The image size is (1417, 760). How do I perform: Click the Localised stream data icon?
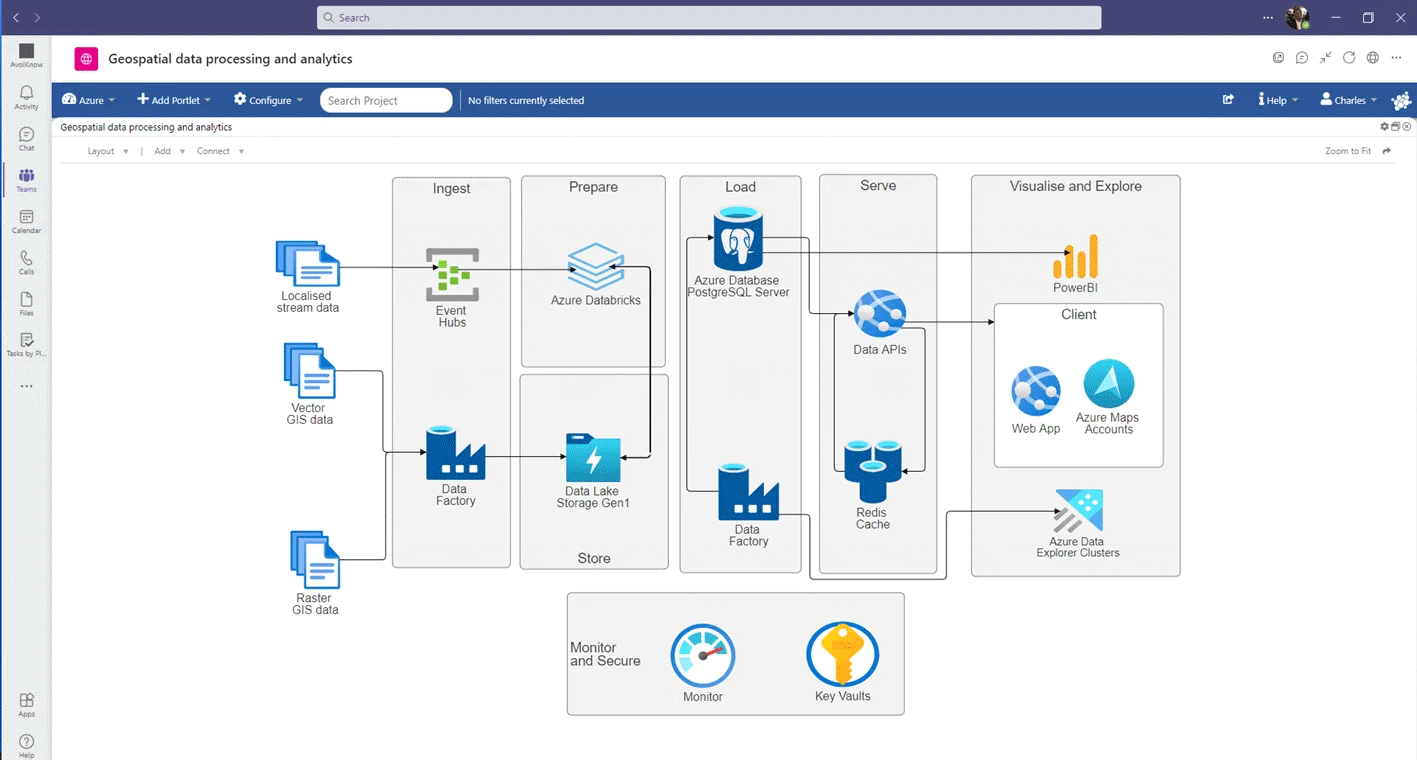coord(308,264)
